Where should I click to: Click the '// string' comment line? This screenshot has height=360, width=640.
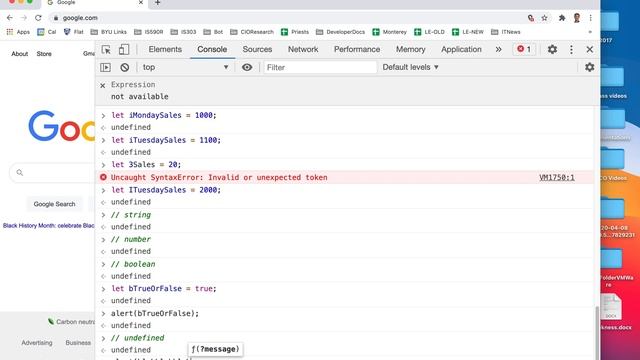click(131, 215)
